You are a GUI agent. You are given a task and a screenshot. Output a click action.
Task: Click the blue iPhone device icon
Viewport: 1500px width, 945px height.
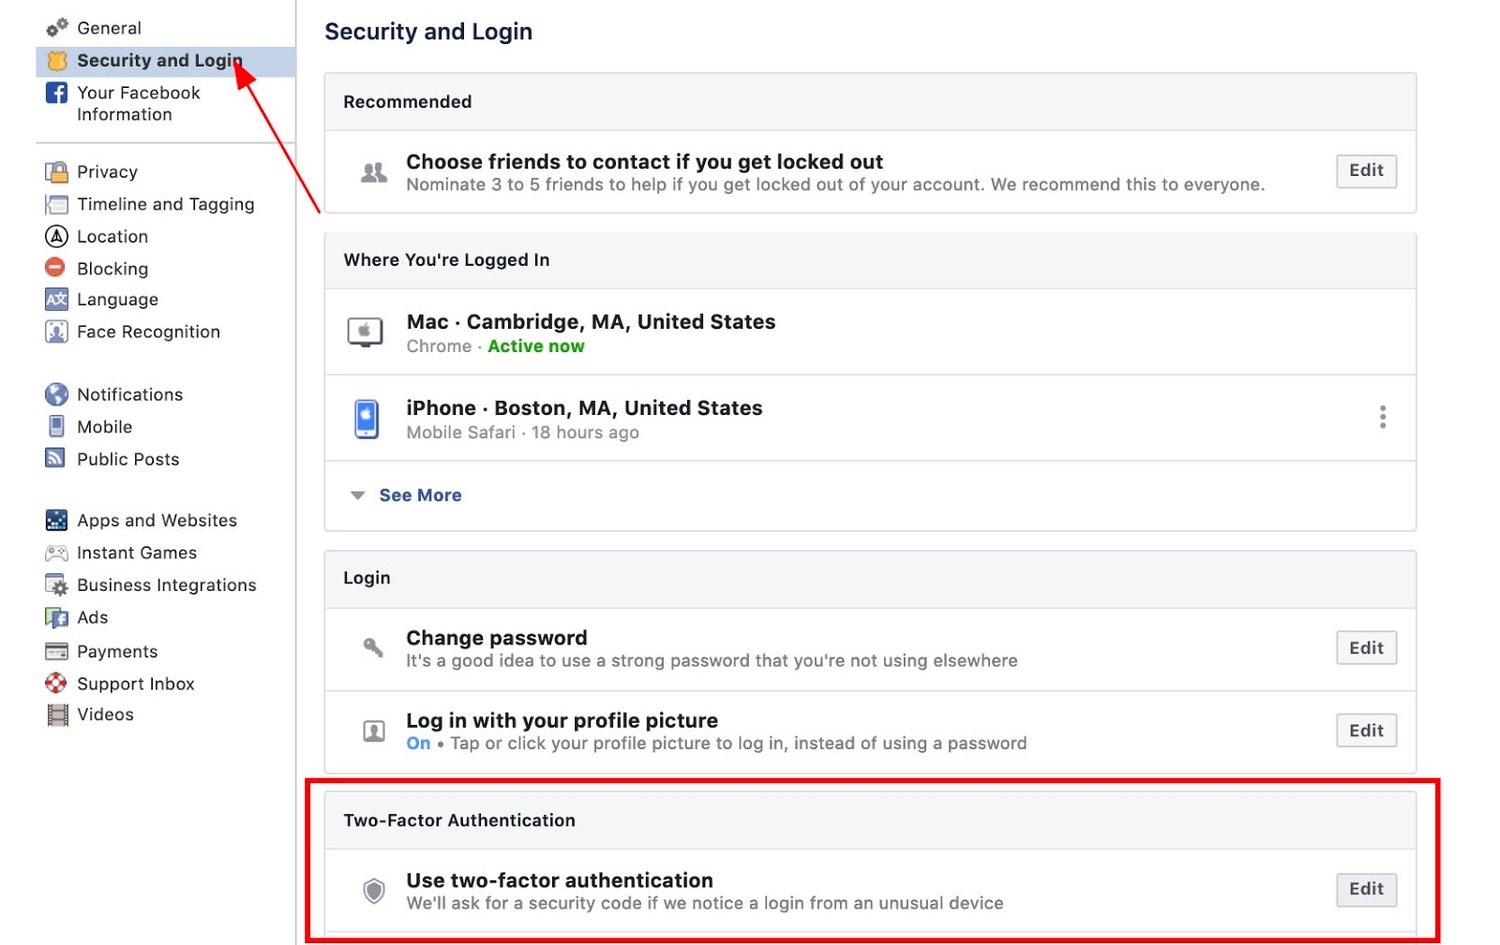pos(367,419)
